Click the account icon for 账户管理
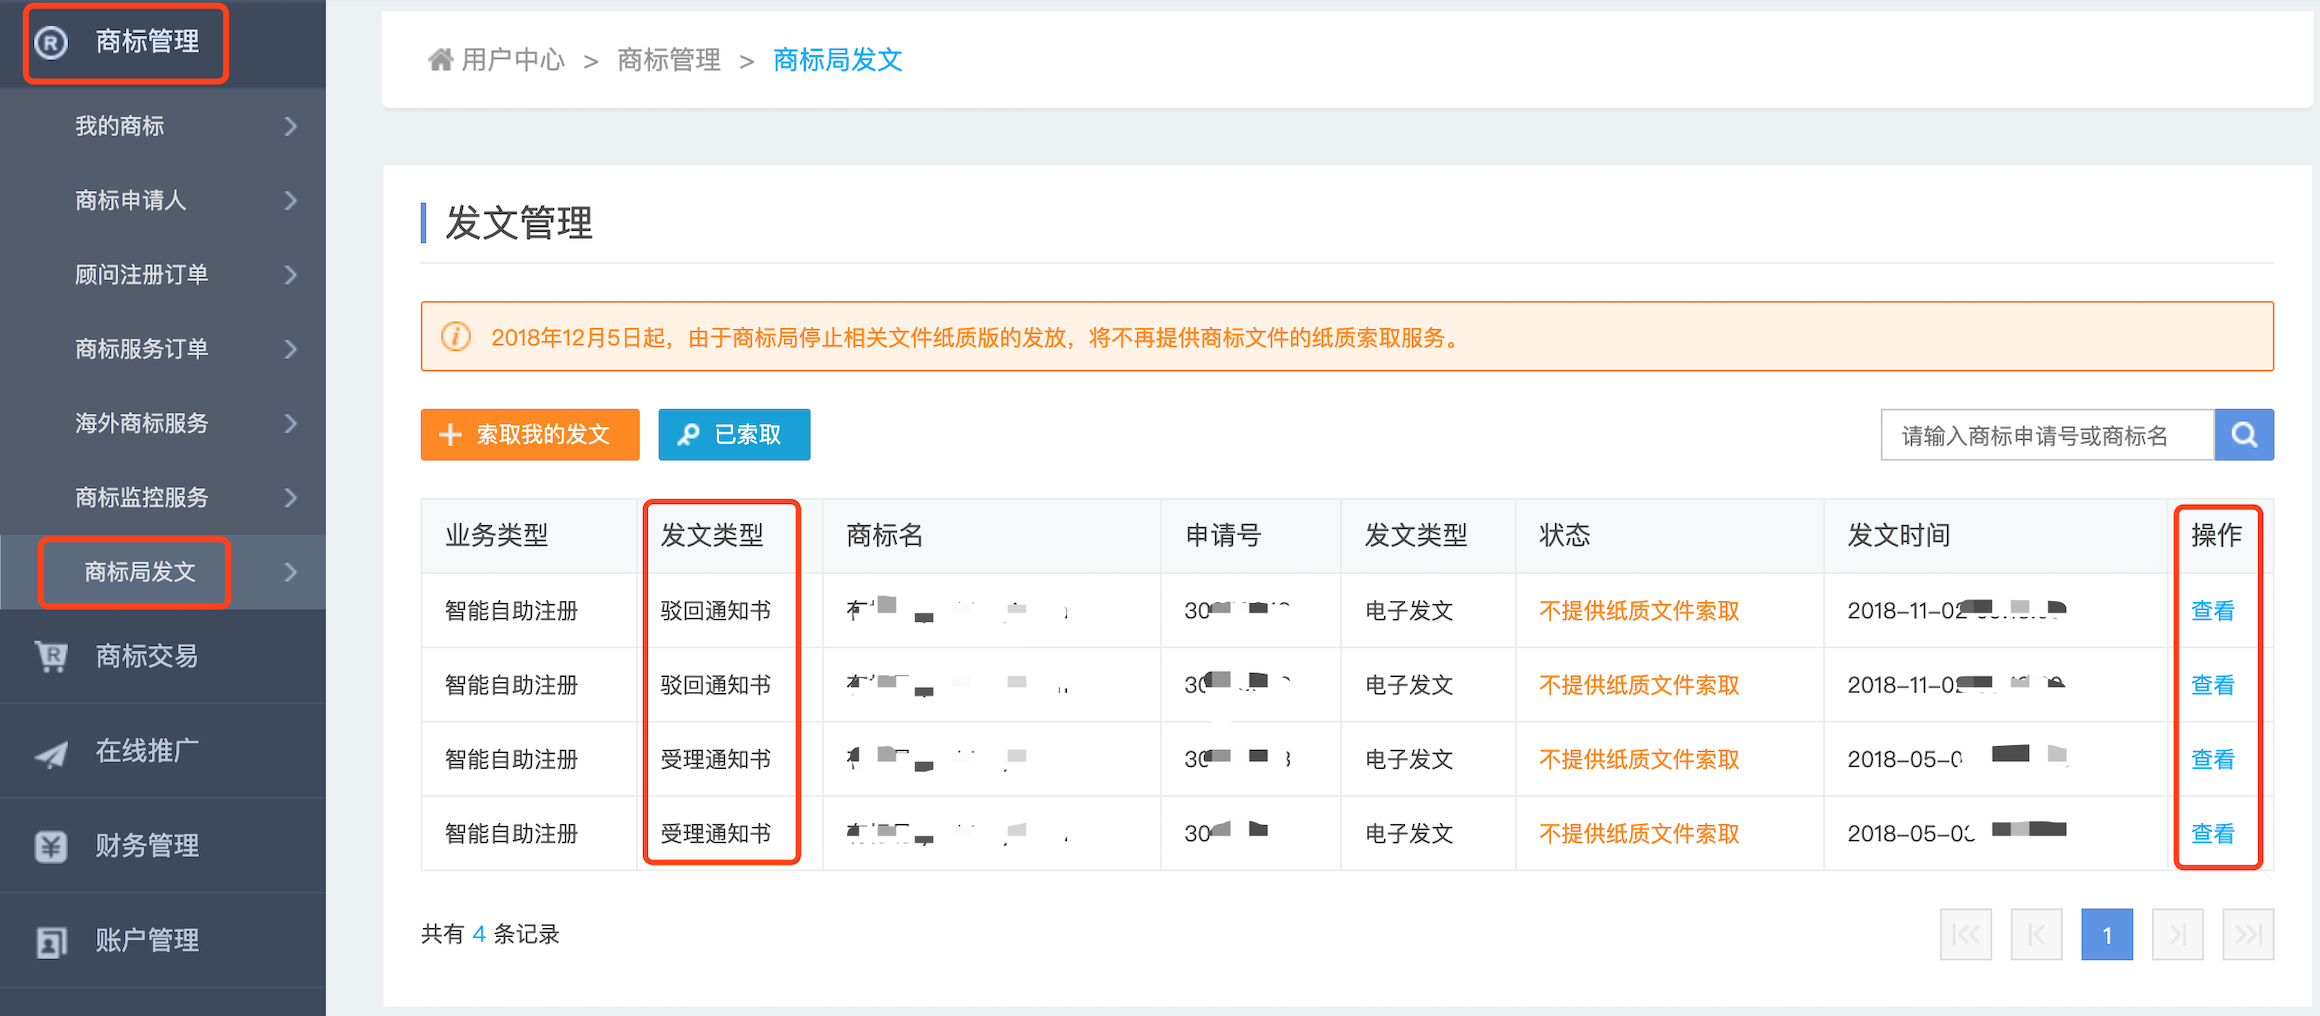2320x1016 pixels. point(51,941)
